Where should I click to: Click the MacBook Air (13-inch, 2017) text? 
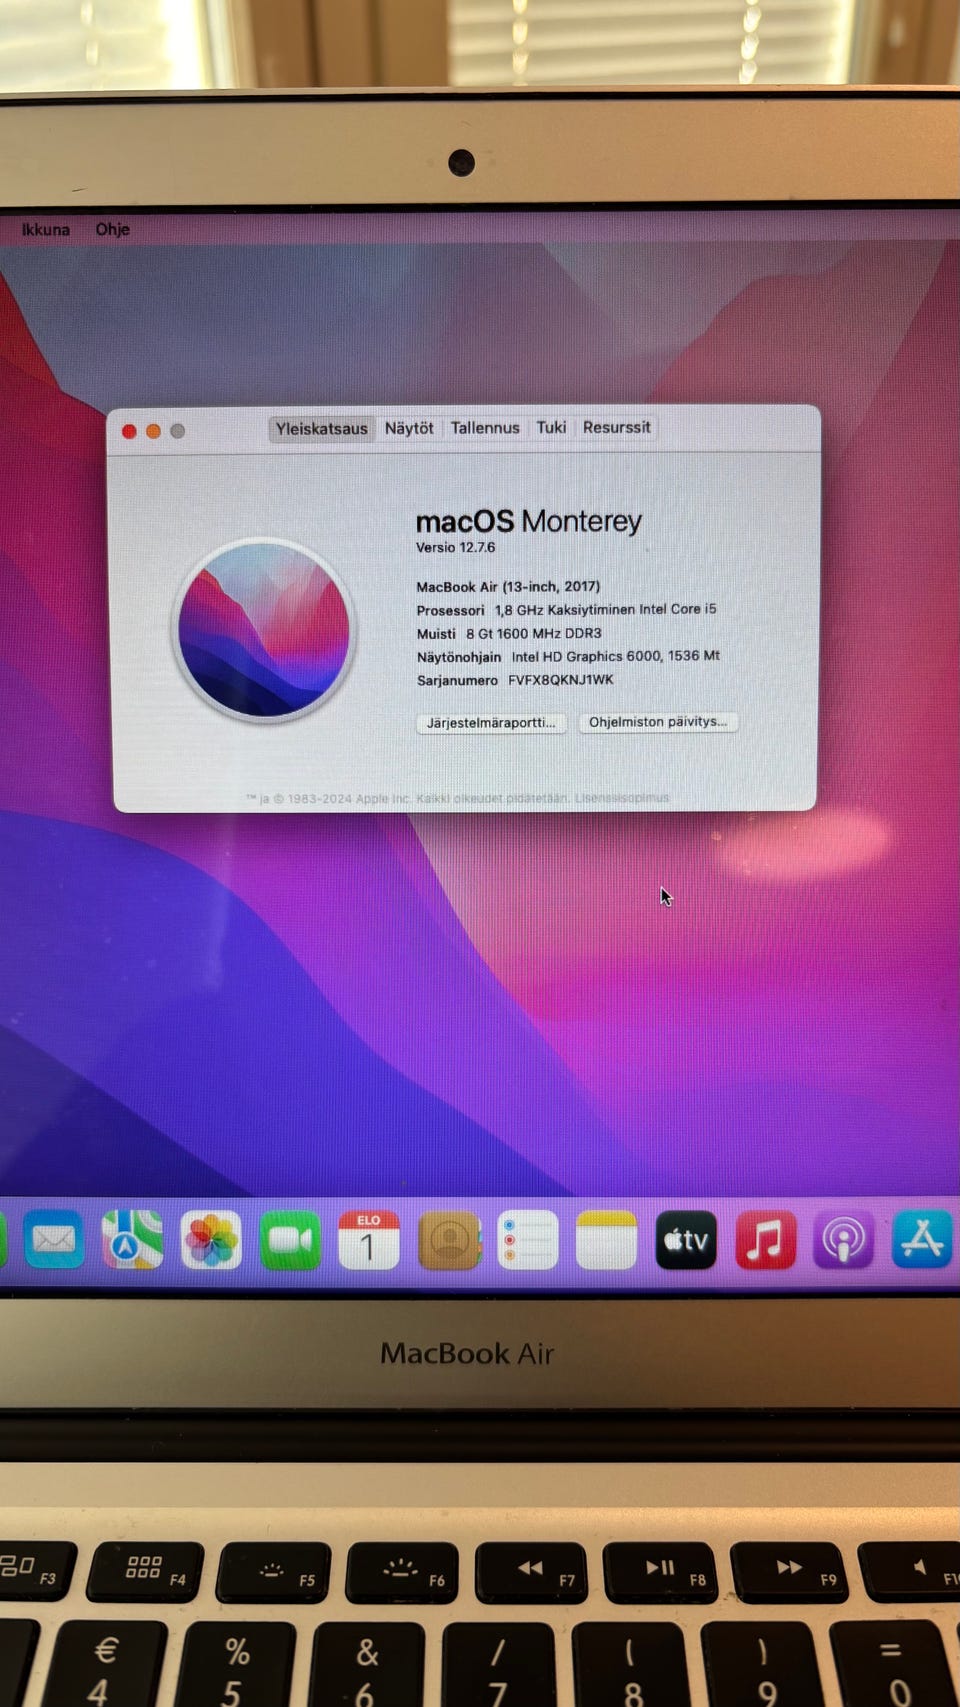[508, 587]
